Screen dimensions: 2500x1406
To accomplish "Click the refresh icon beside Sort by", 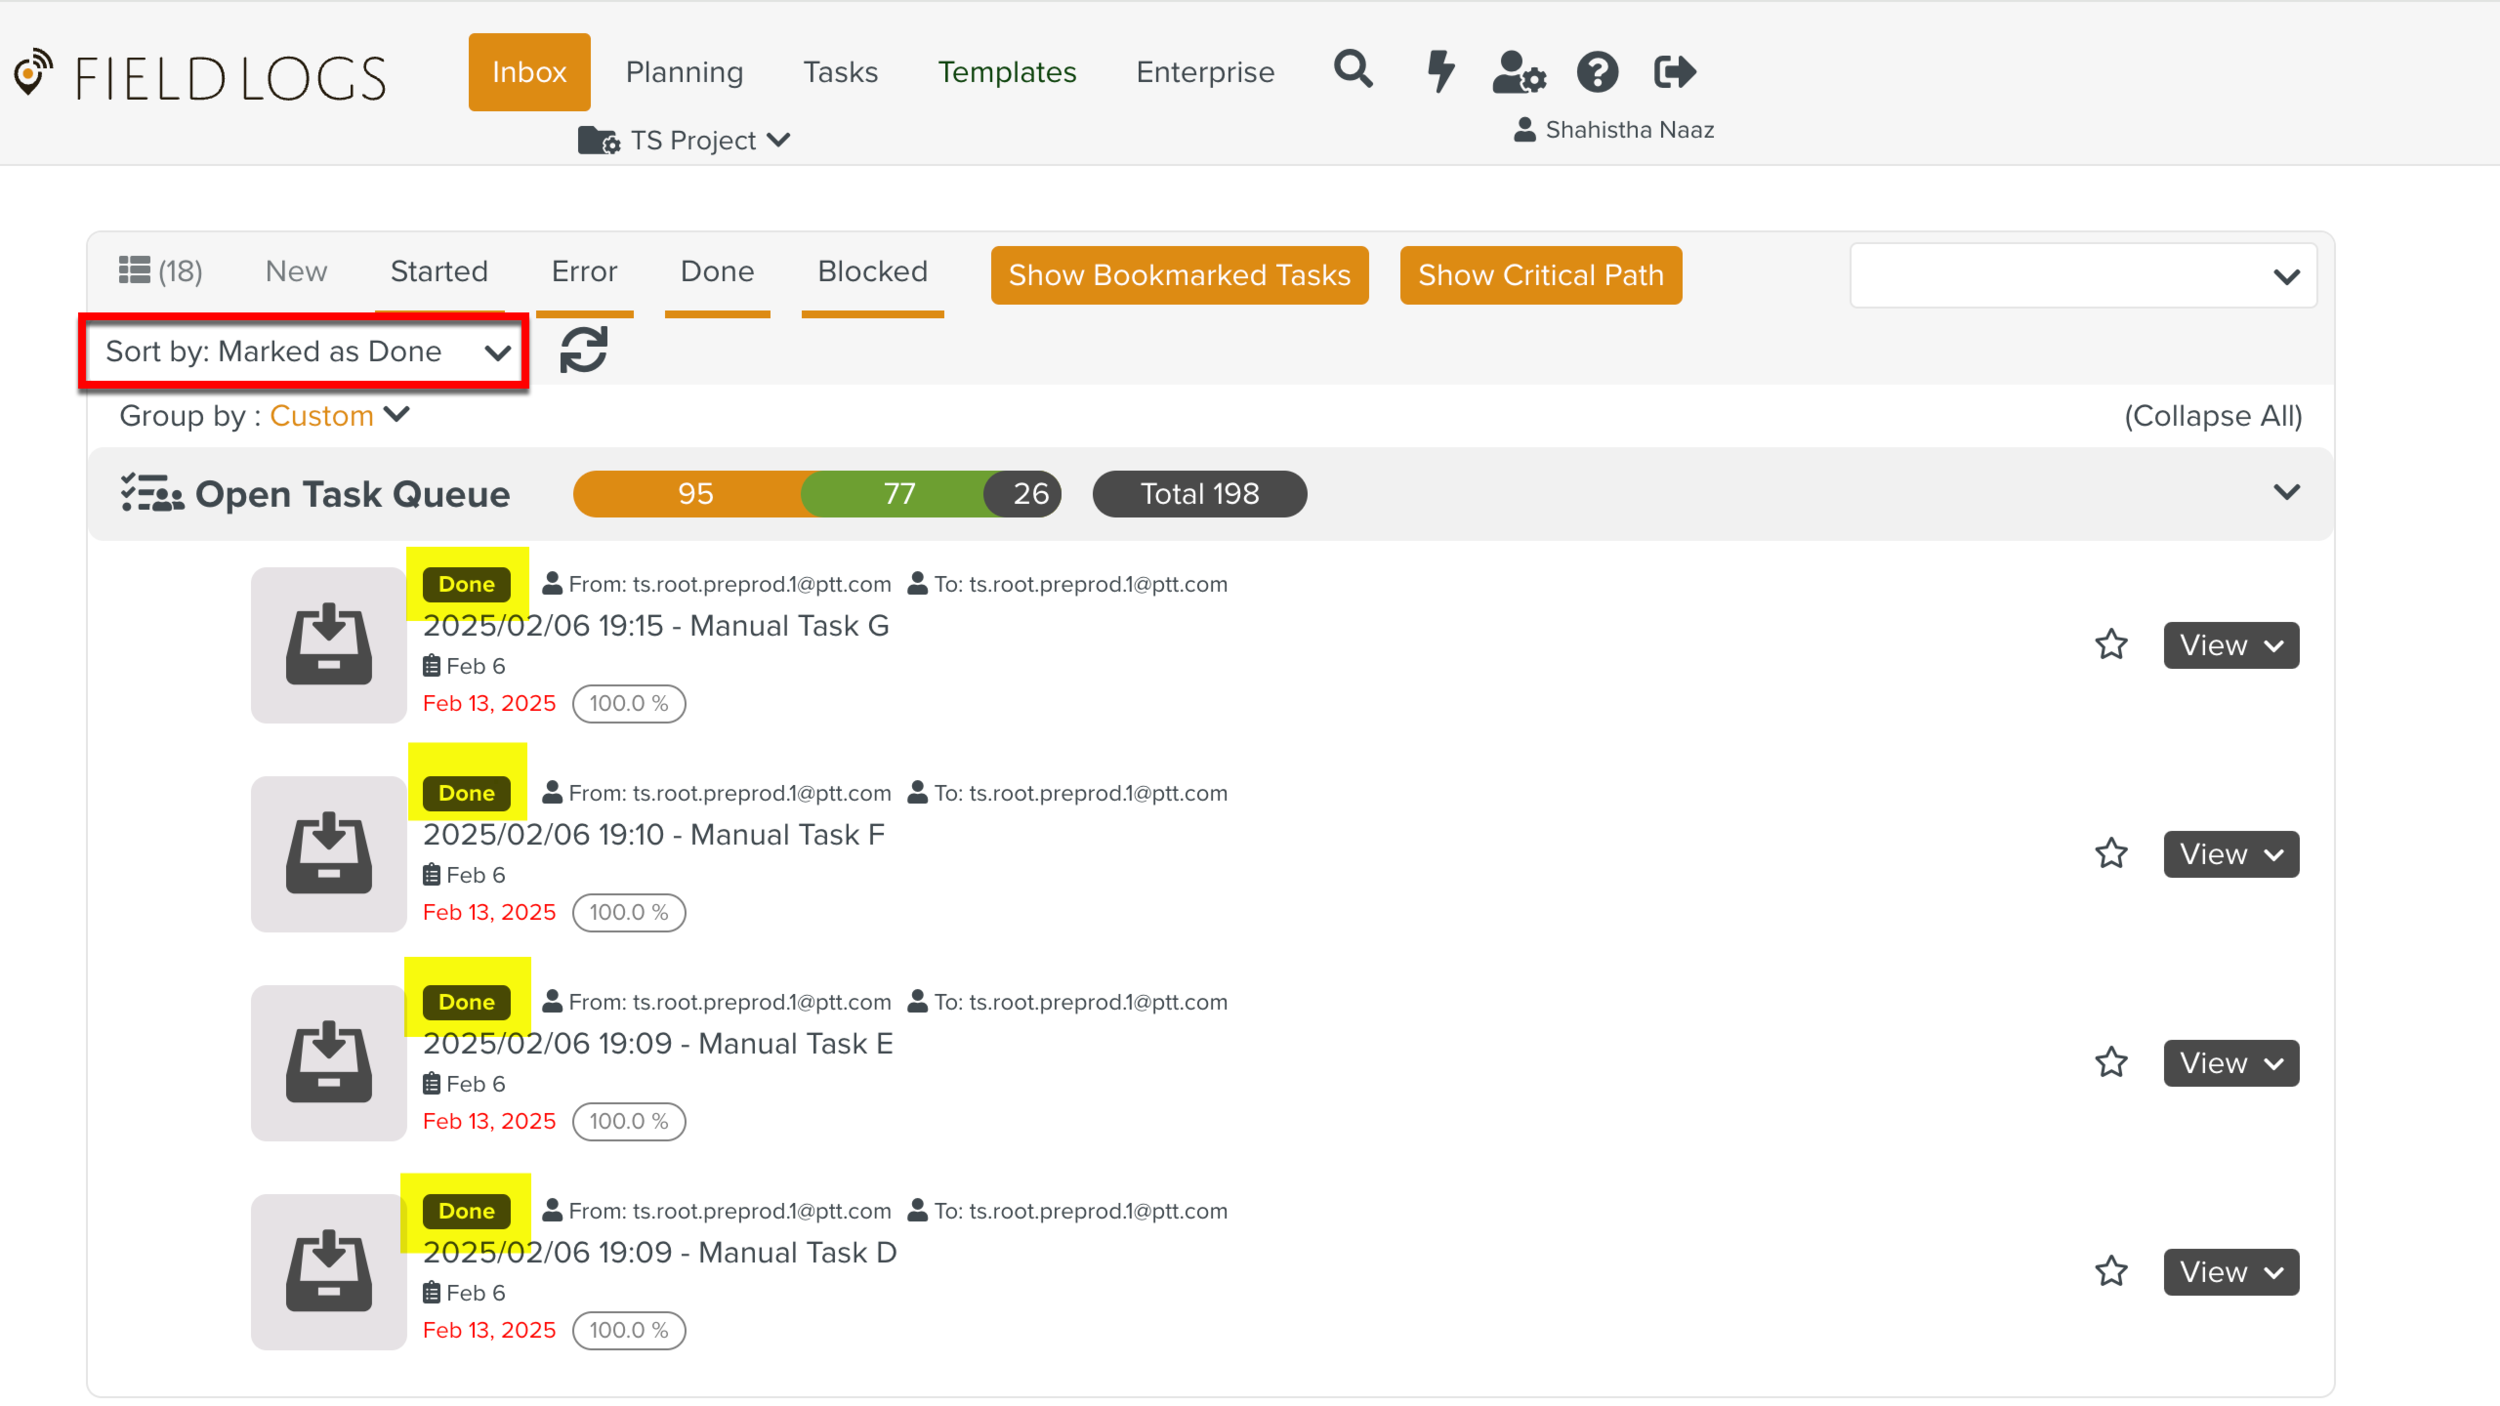I will (583, 351).
